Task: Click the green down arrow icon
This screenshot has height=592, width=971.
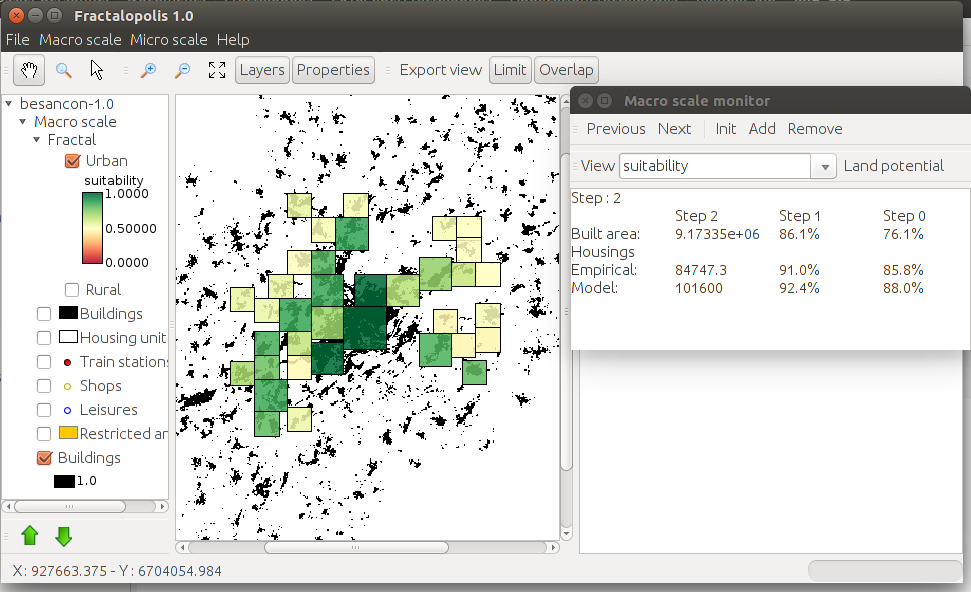Action: pos(63,535)
